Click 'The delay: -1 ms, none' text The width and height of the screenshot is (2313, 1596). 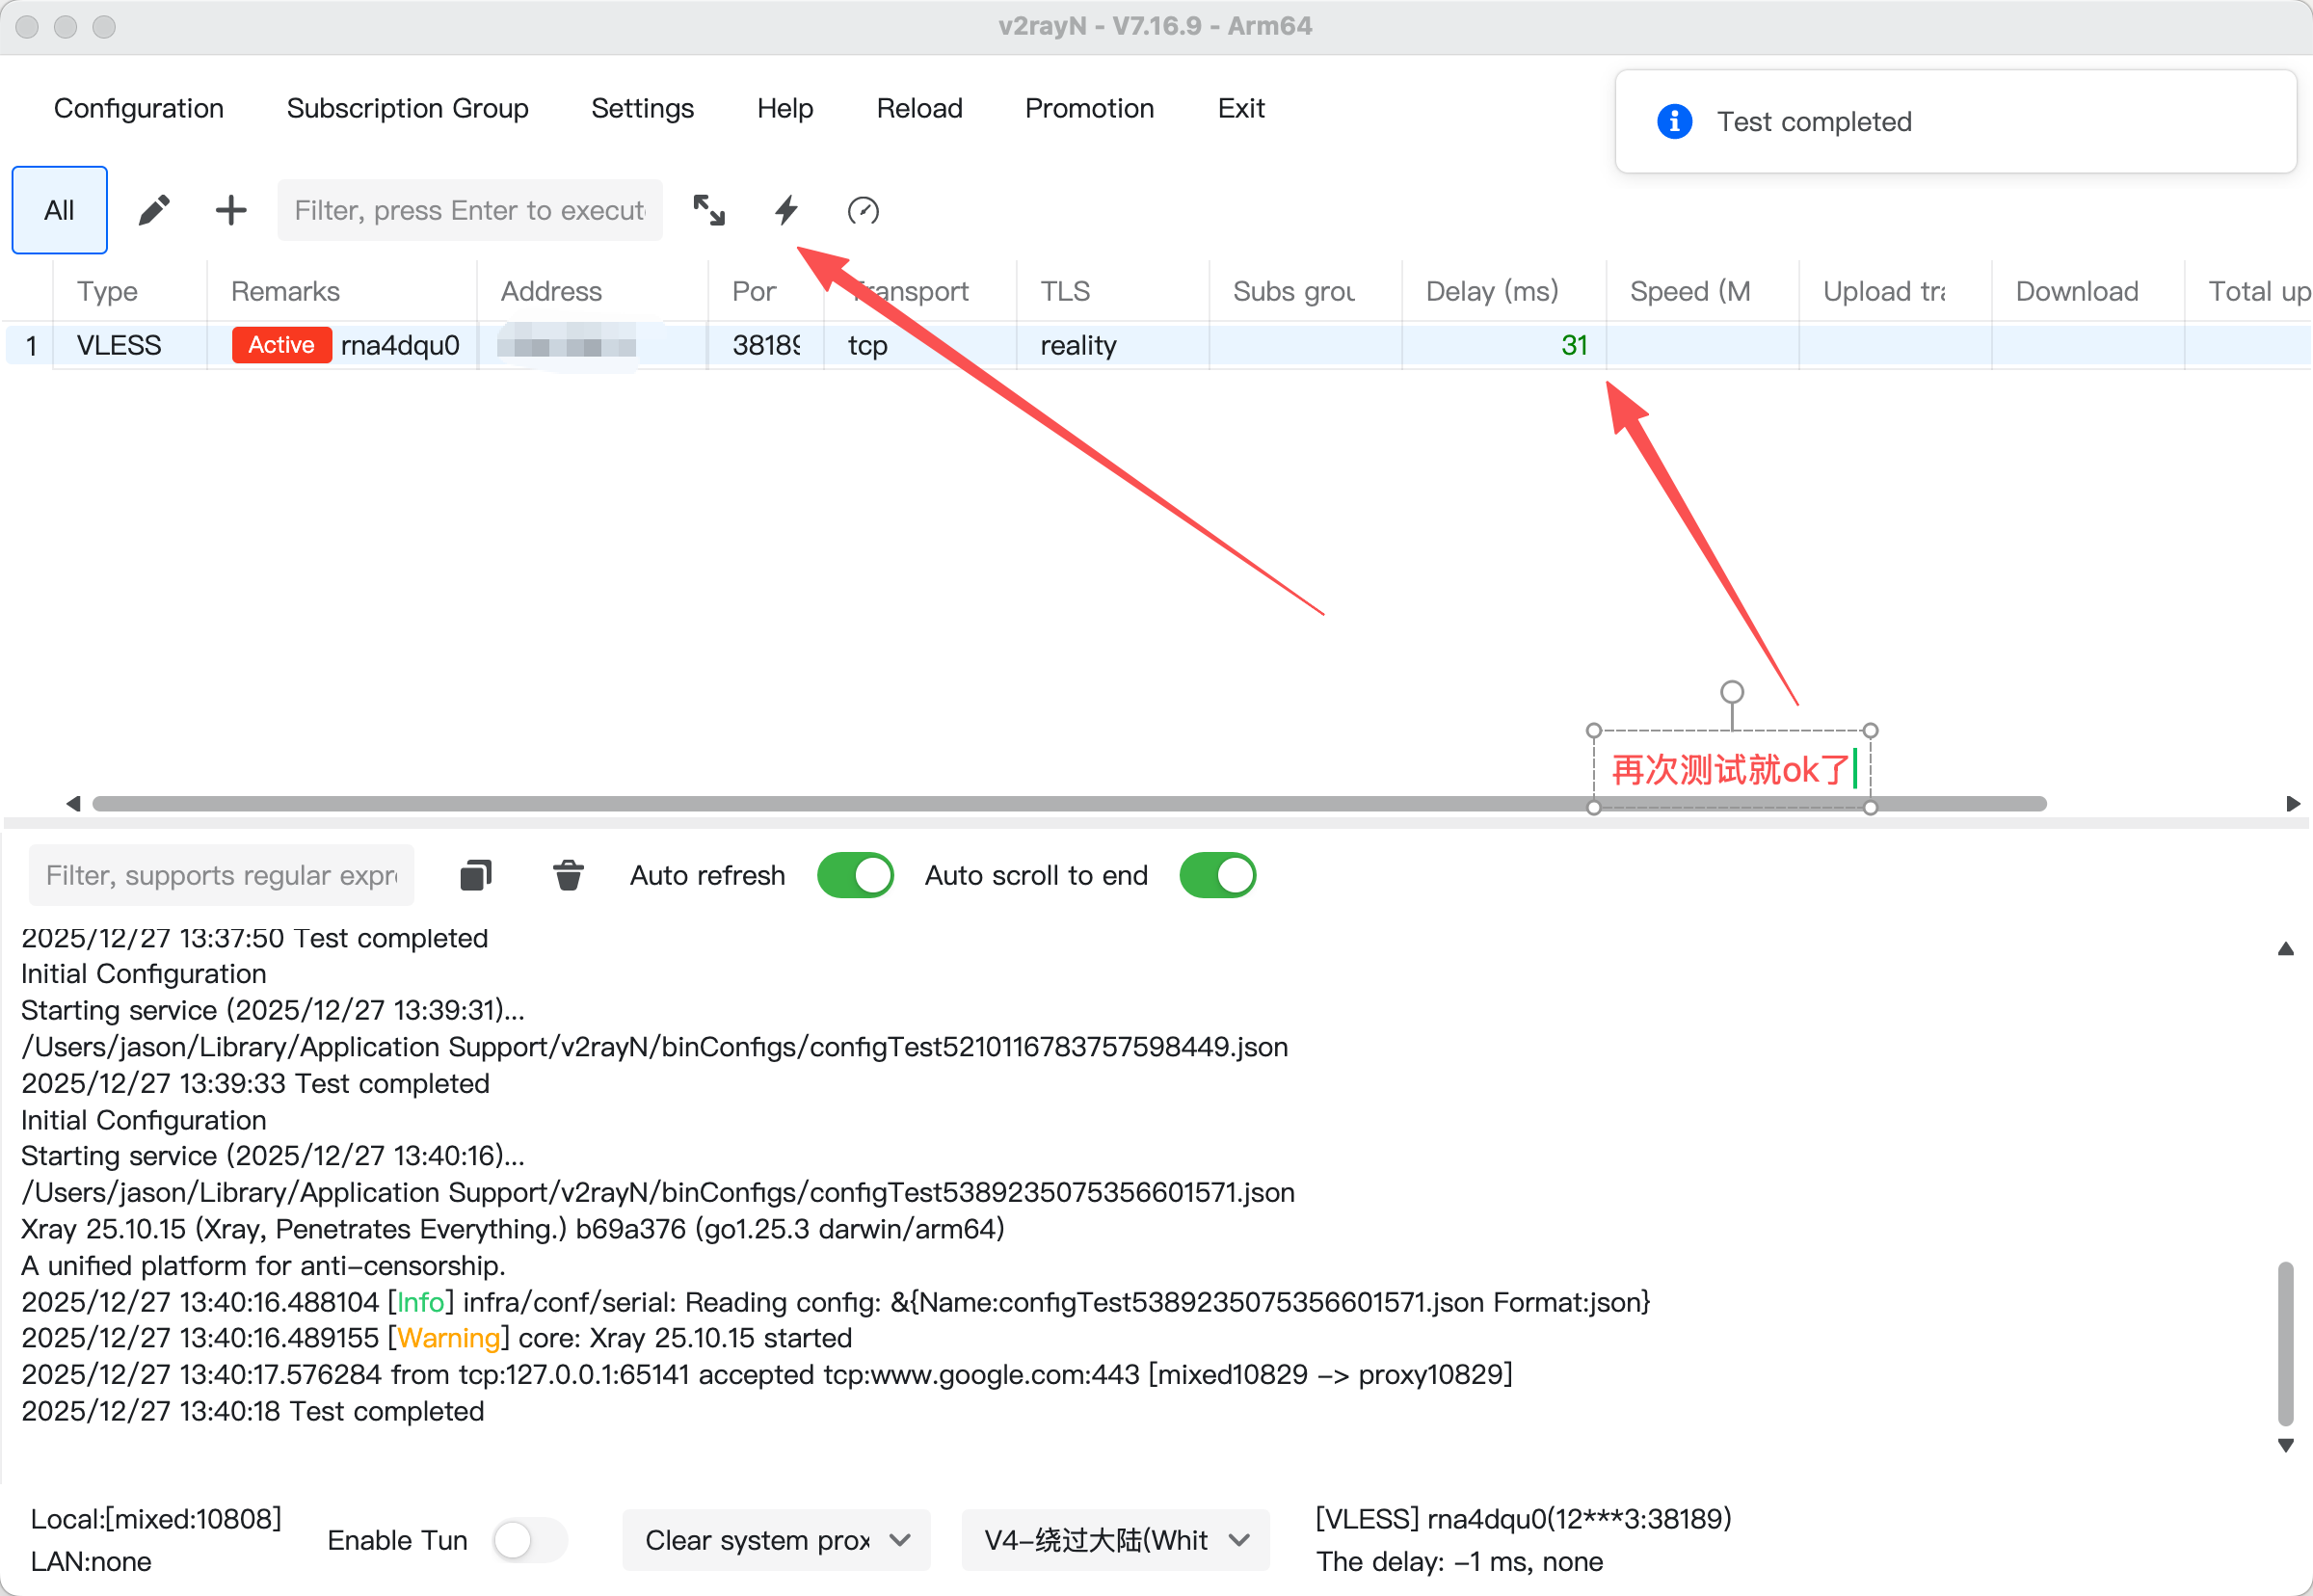click(1460, 1561)
